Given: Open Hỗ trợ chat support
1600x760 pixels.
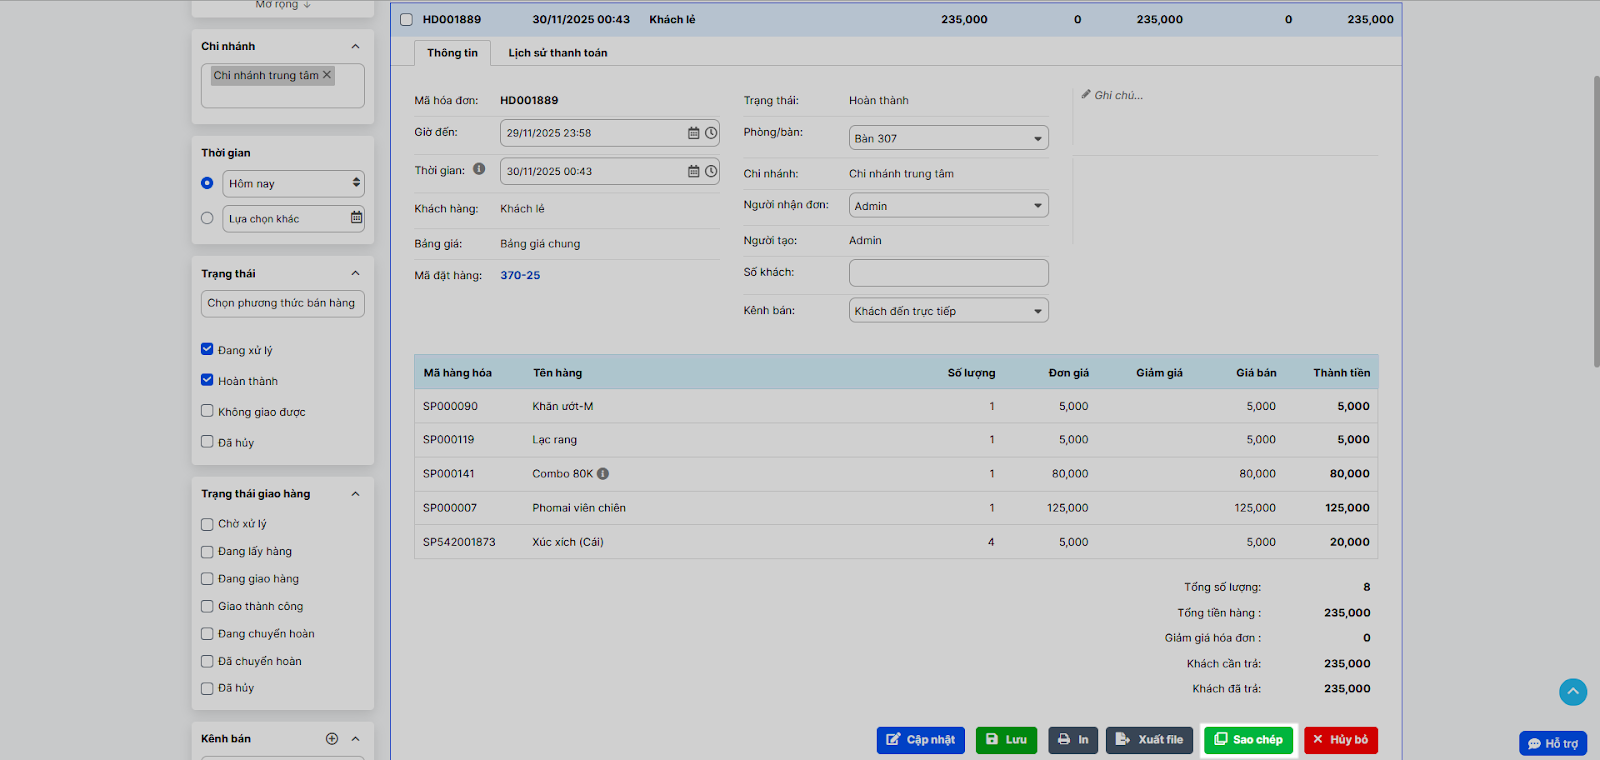Looking at the screenshot, I should pos(1553,743).
